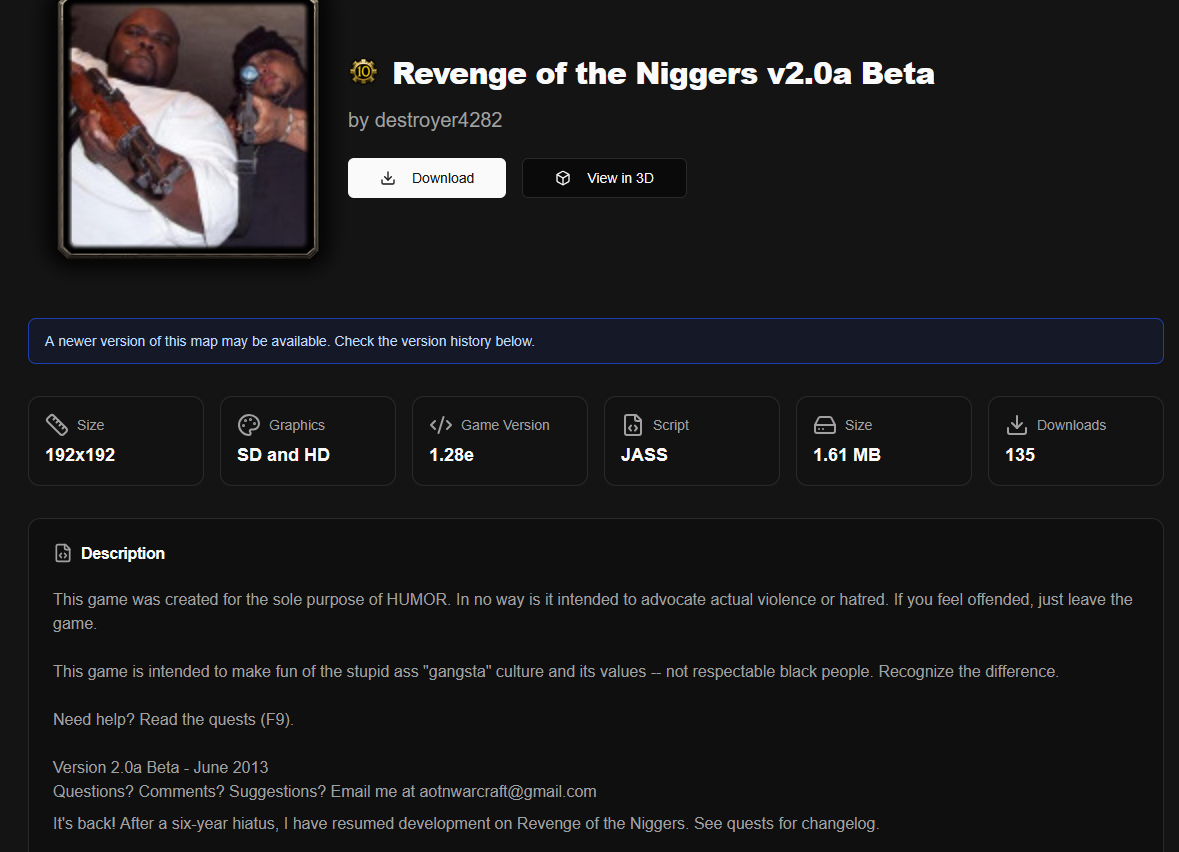Open the View in 3D button
The width and height of the screenshot is (1179, 852).
[604, 178]
